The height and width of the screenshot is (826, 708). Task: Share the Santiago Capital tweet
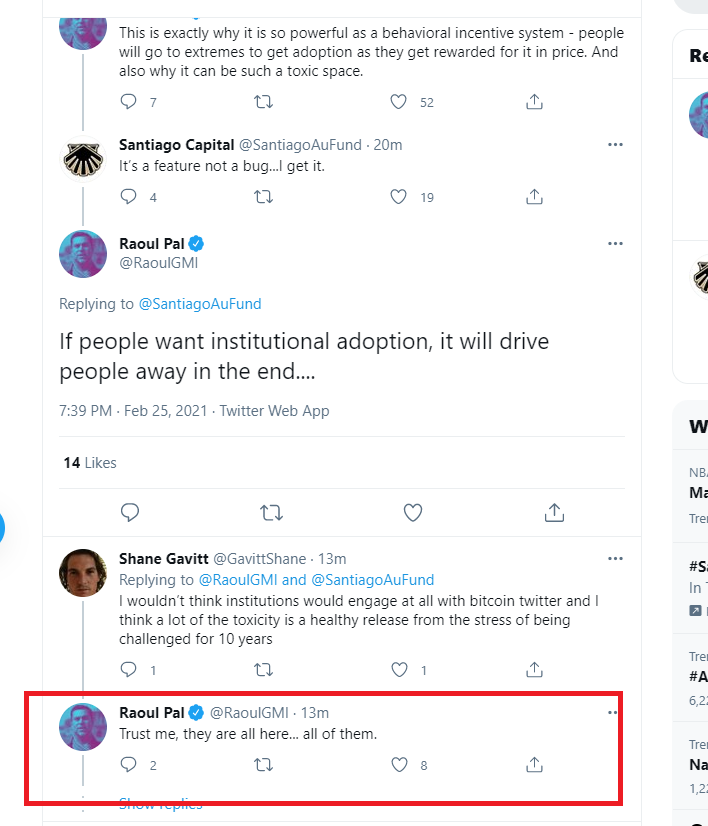[x=534, y=197]
